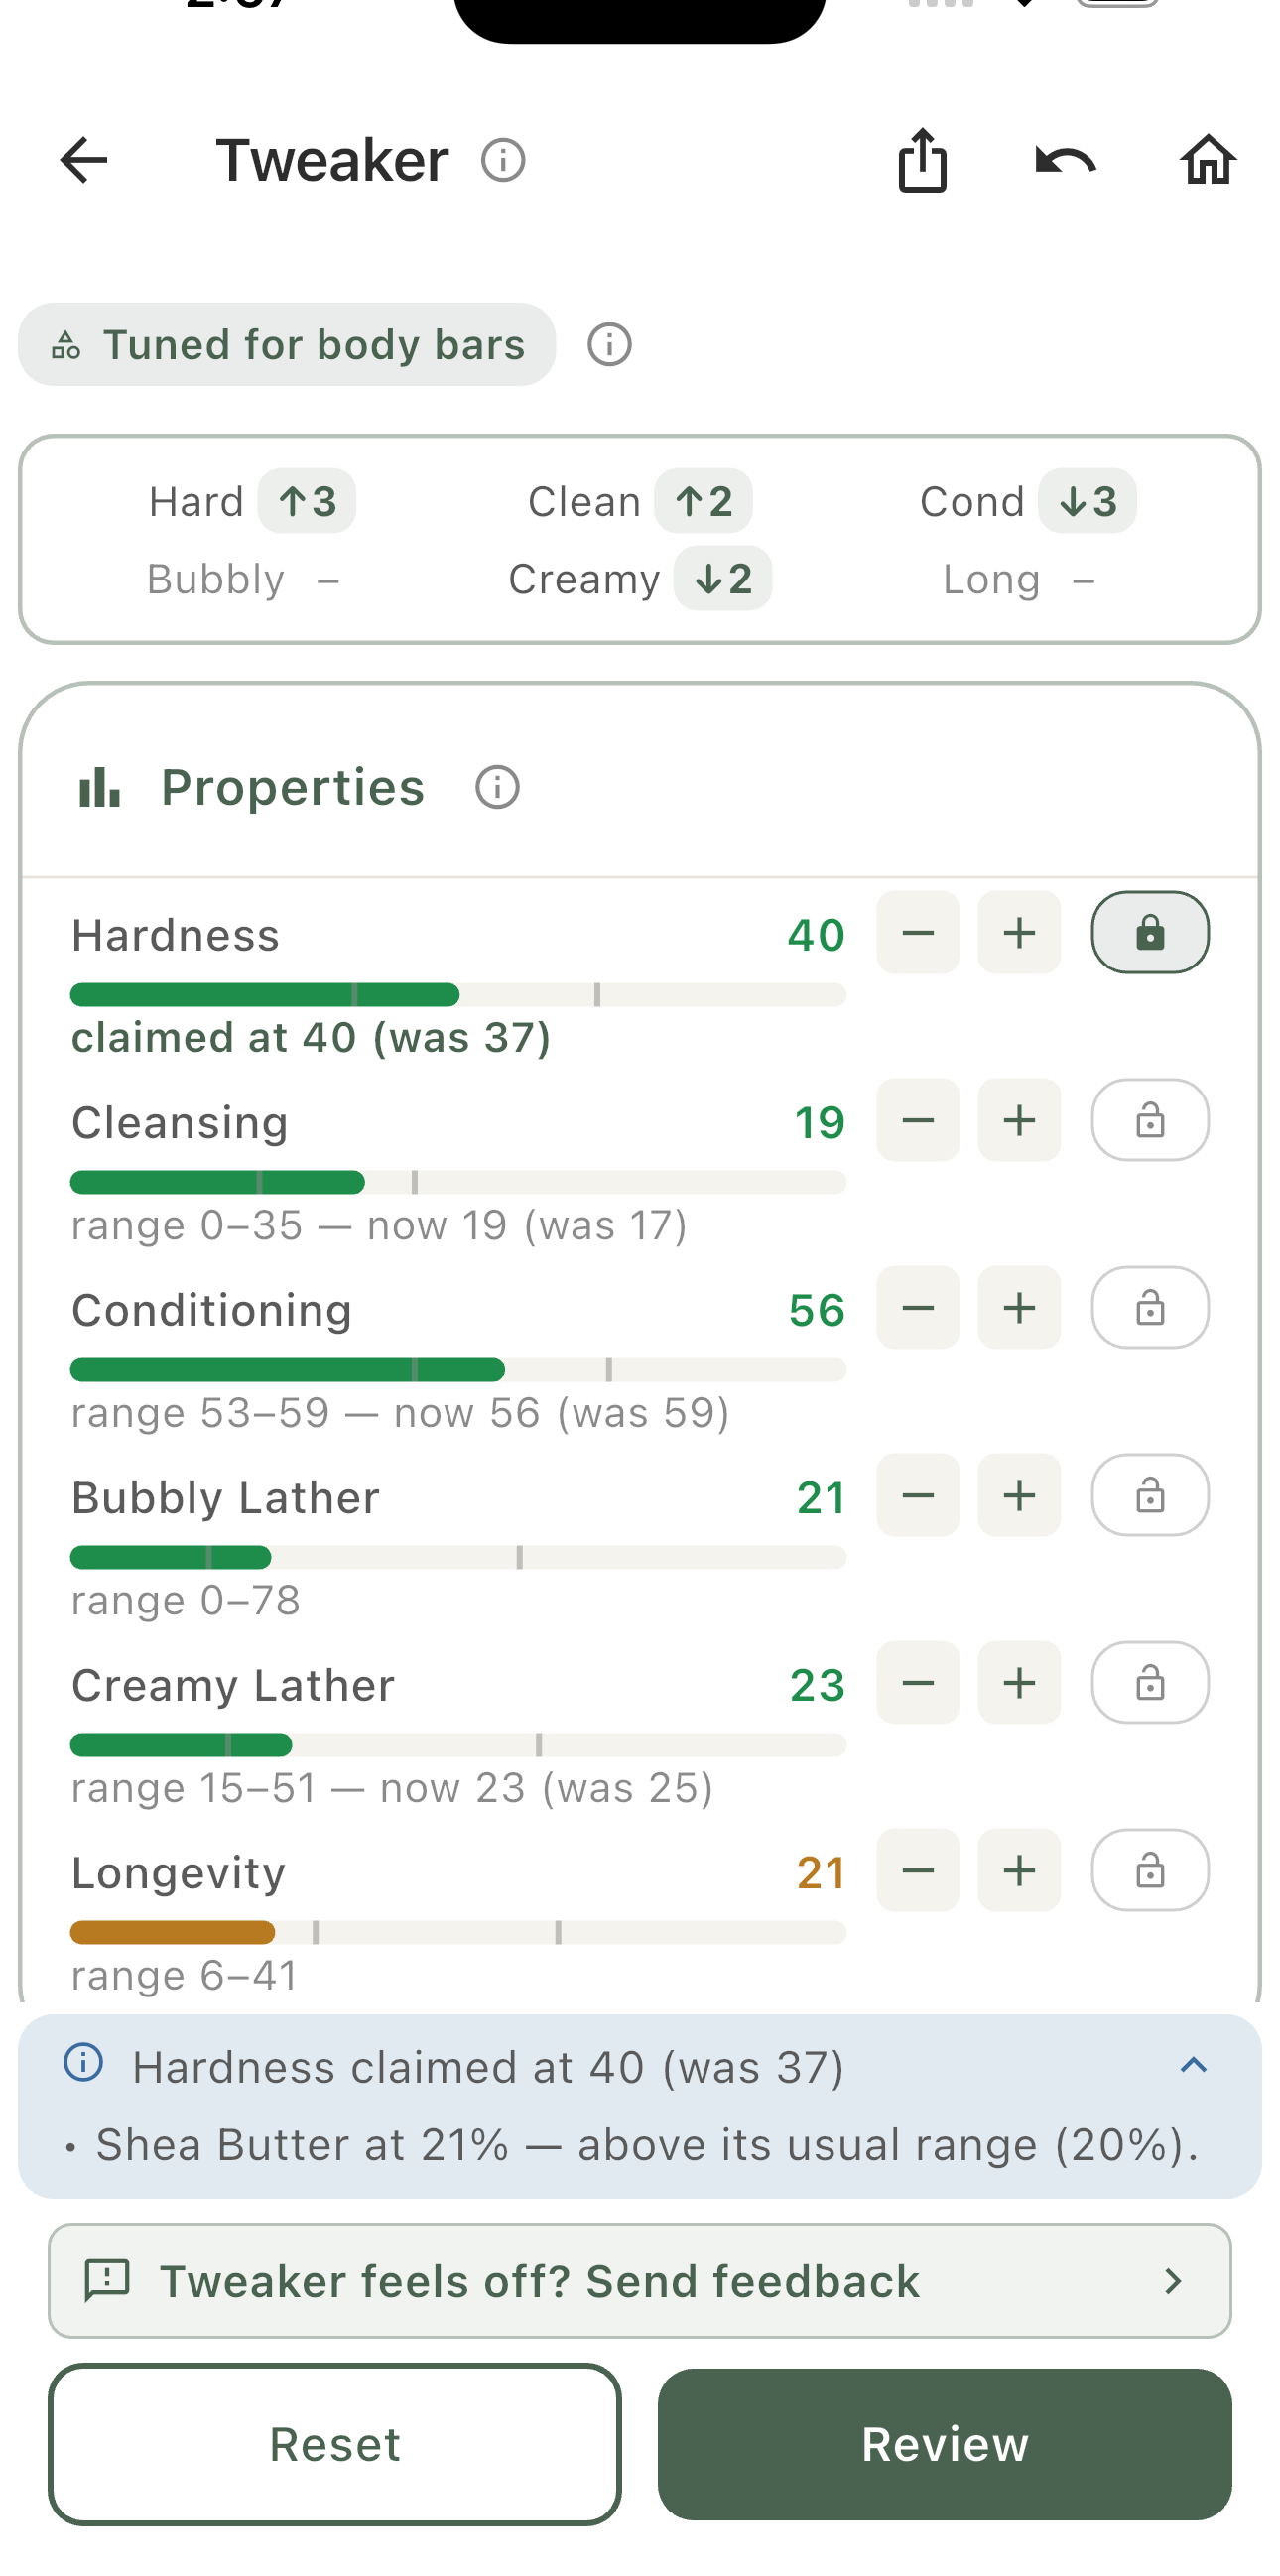Open Tweaker feels off feedback chevron

pyautogui.click(x=1173, y=2281)
